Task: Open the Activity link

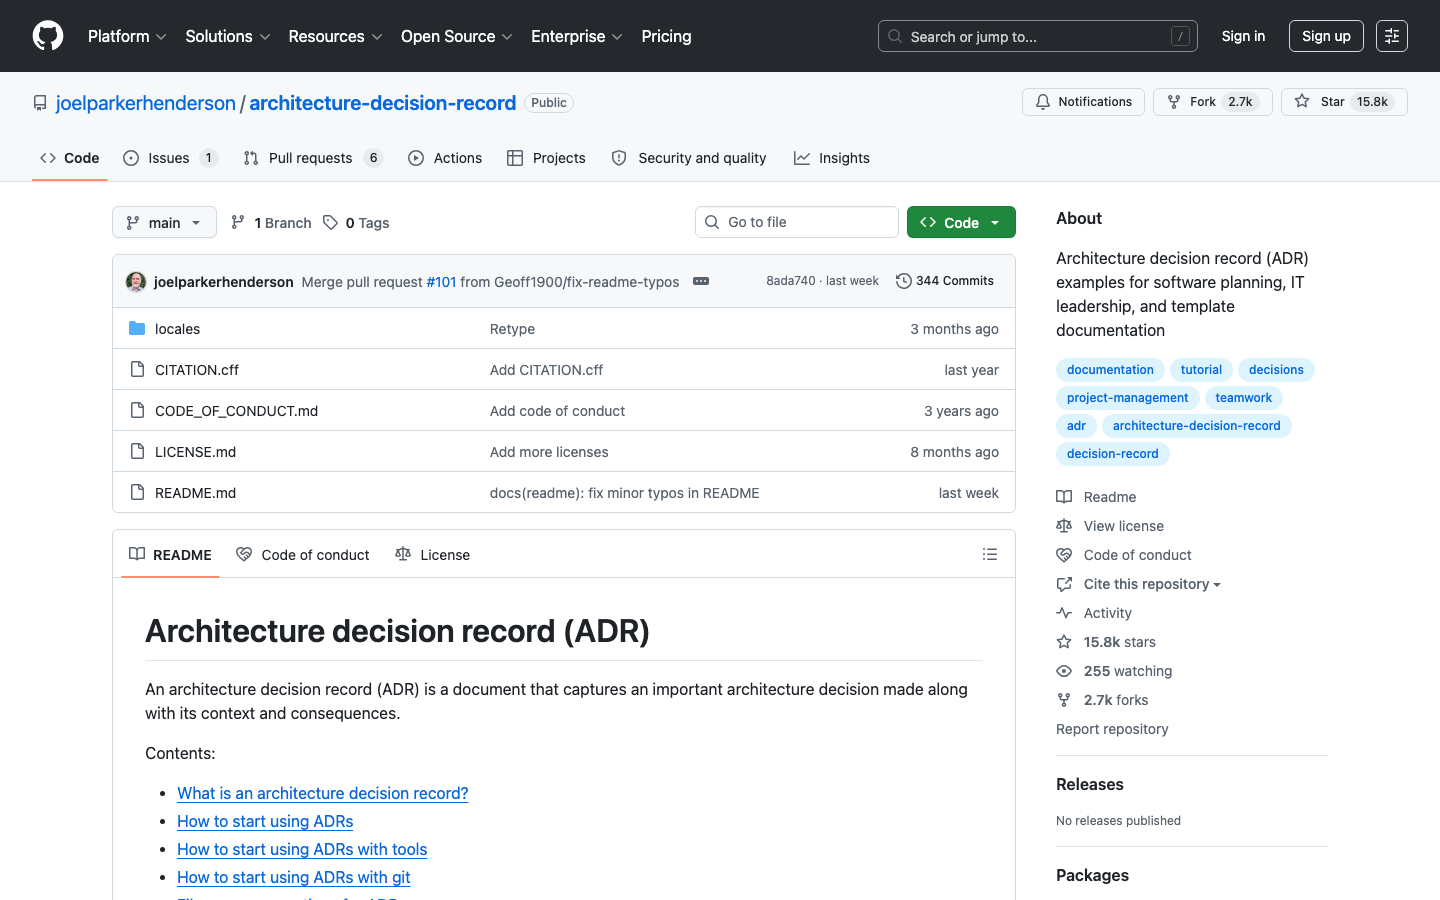Action: tap(1094, 613)
